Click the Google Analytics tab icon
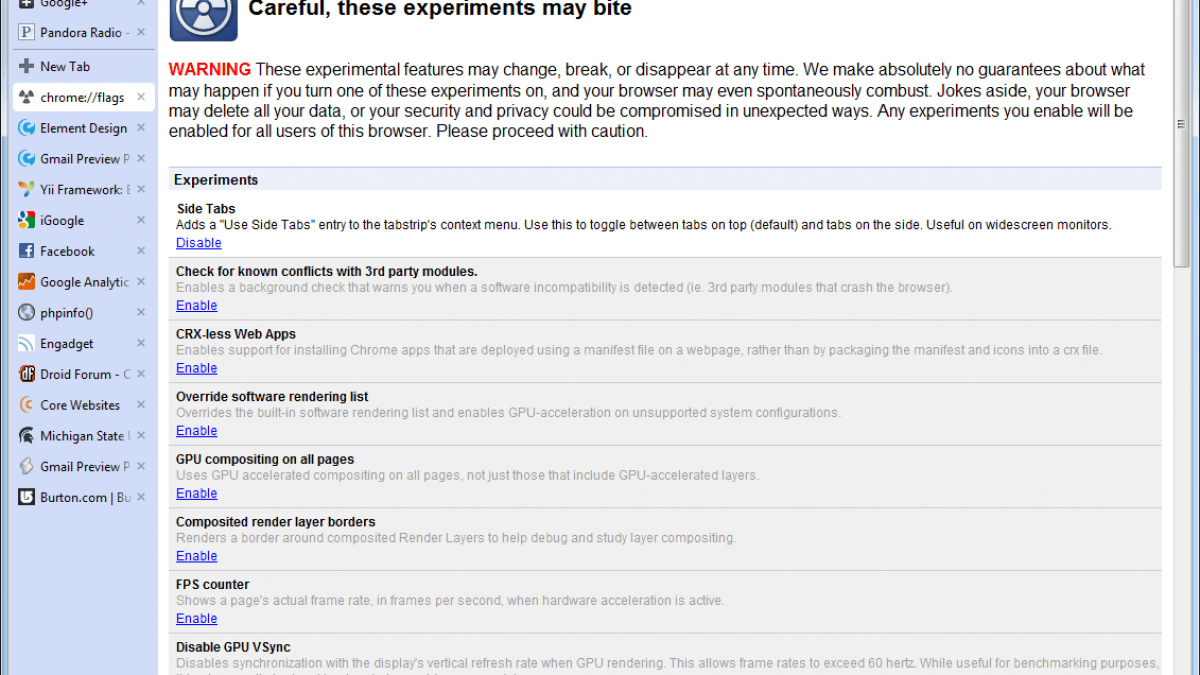 coord(26,282)
